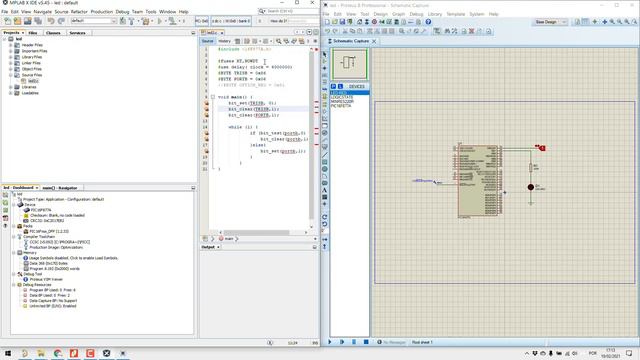Expand Libraries node in project tree
This screenshot has width=640, height=360.
(x=11, y=87)
